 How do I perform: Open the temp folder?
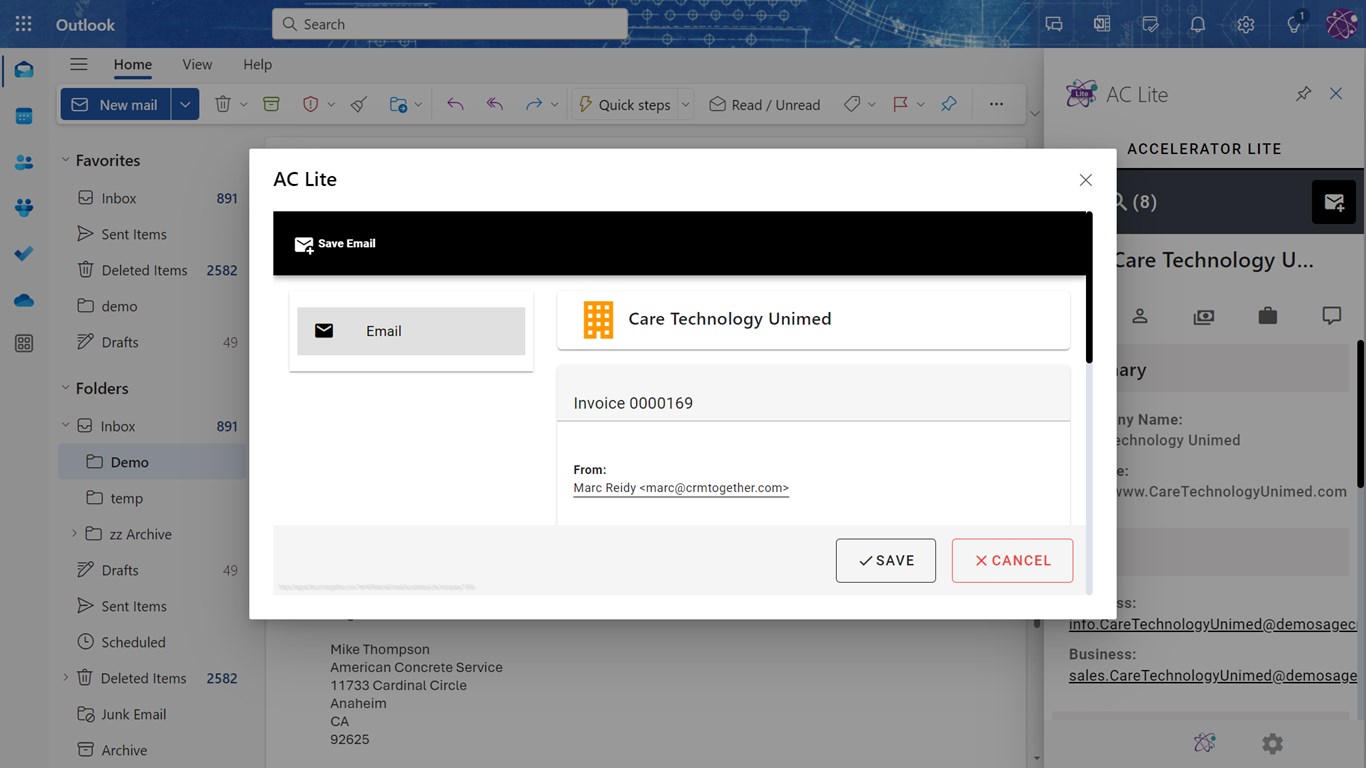point(151,498)
